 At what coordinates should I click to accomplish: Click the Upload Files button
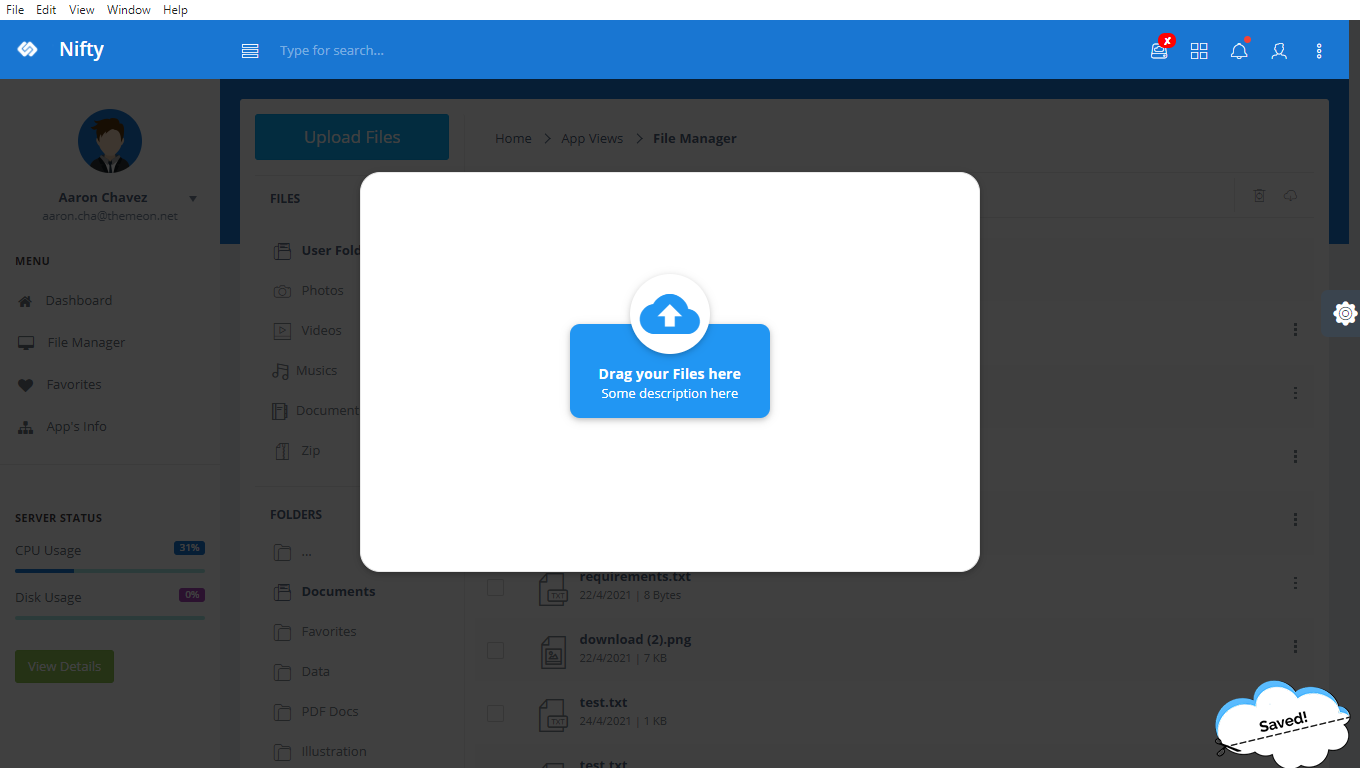click(x=352, y=137)
